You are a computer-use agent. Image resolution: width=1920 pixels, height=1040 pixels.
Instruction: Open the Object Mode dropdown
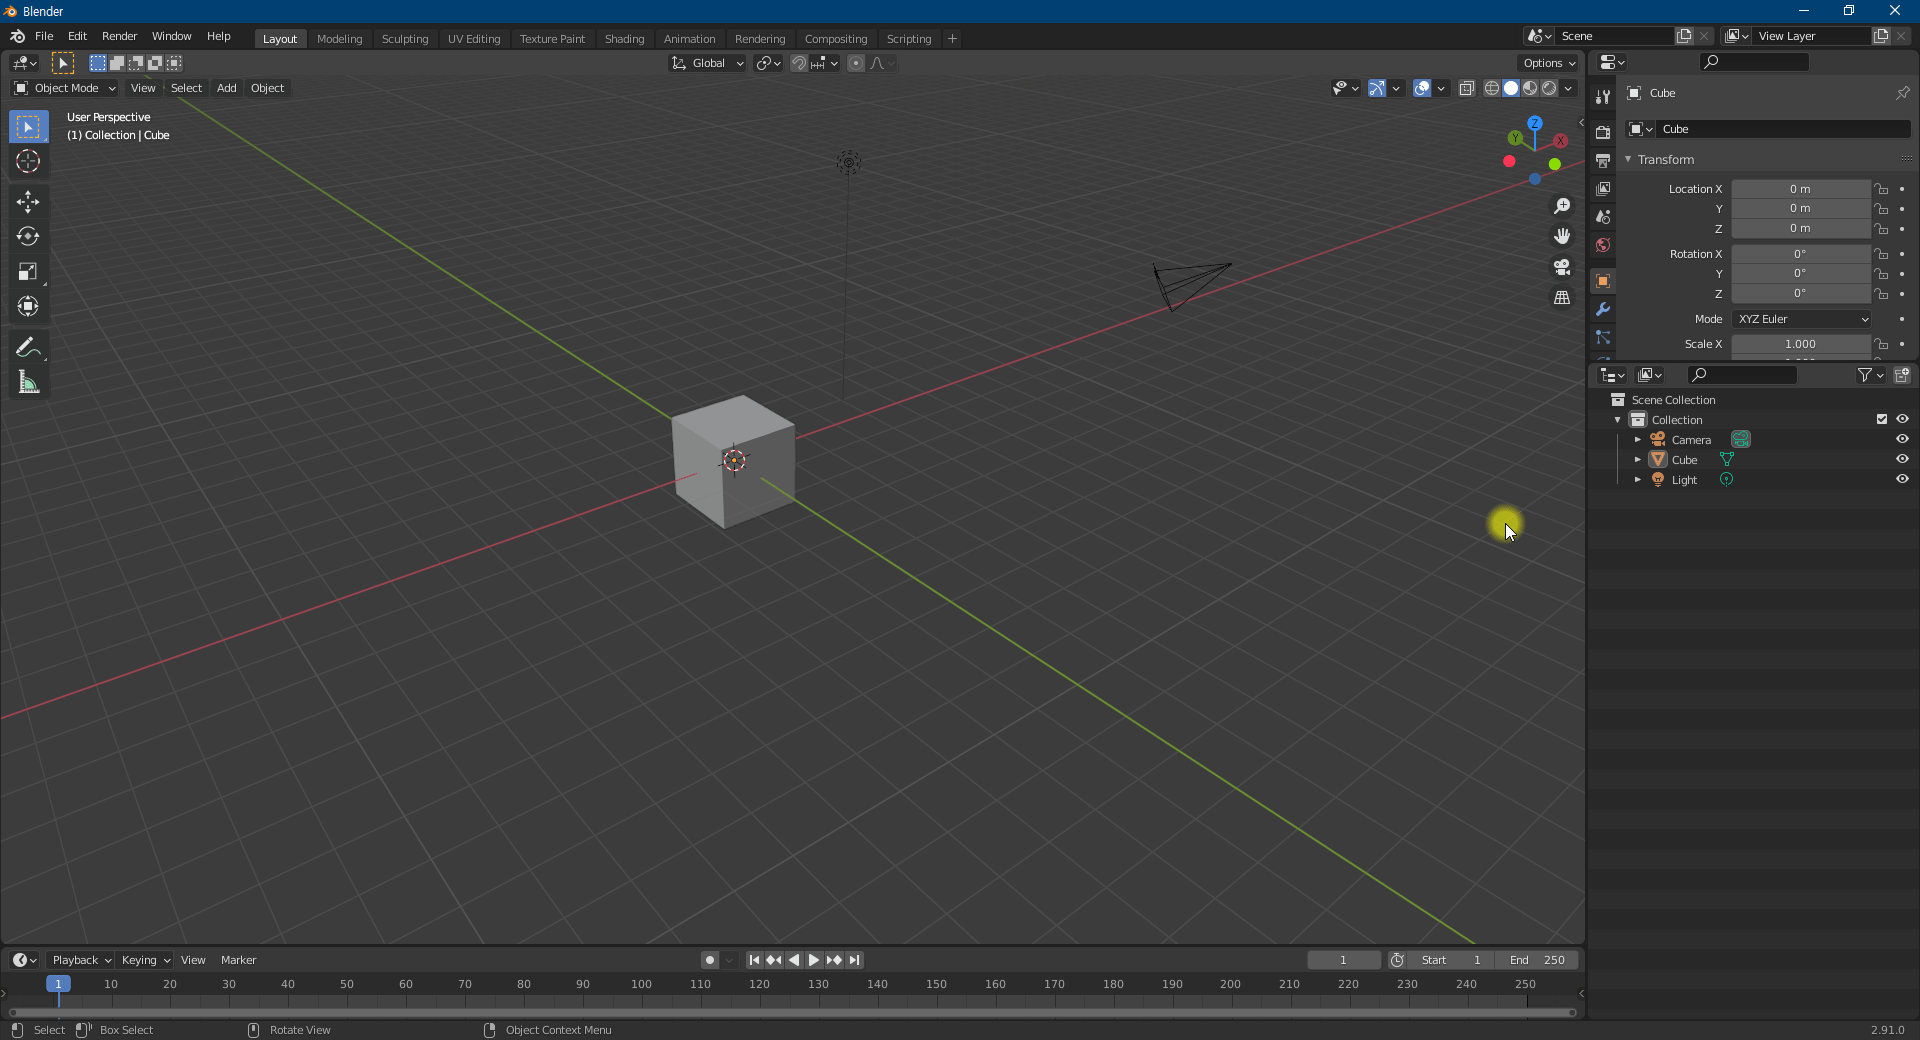pyautogui.click(x=65, y=88)
